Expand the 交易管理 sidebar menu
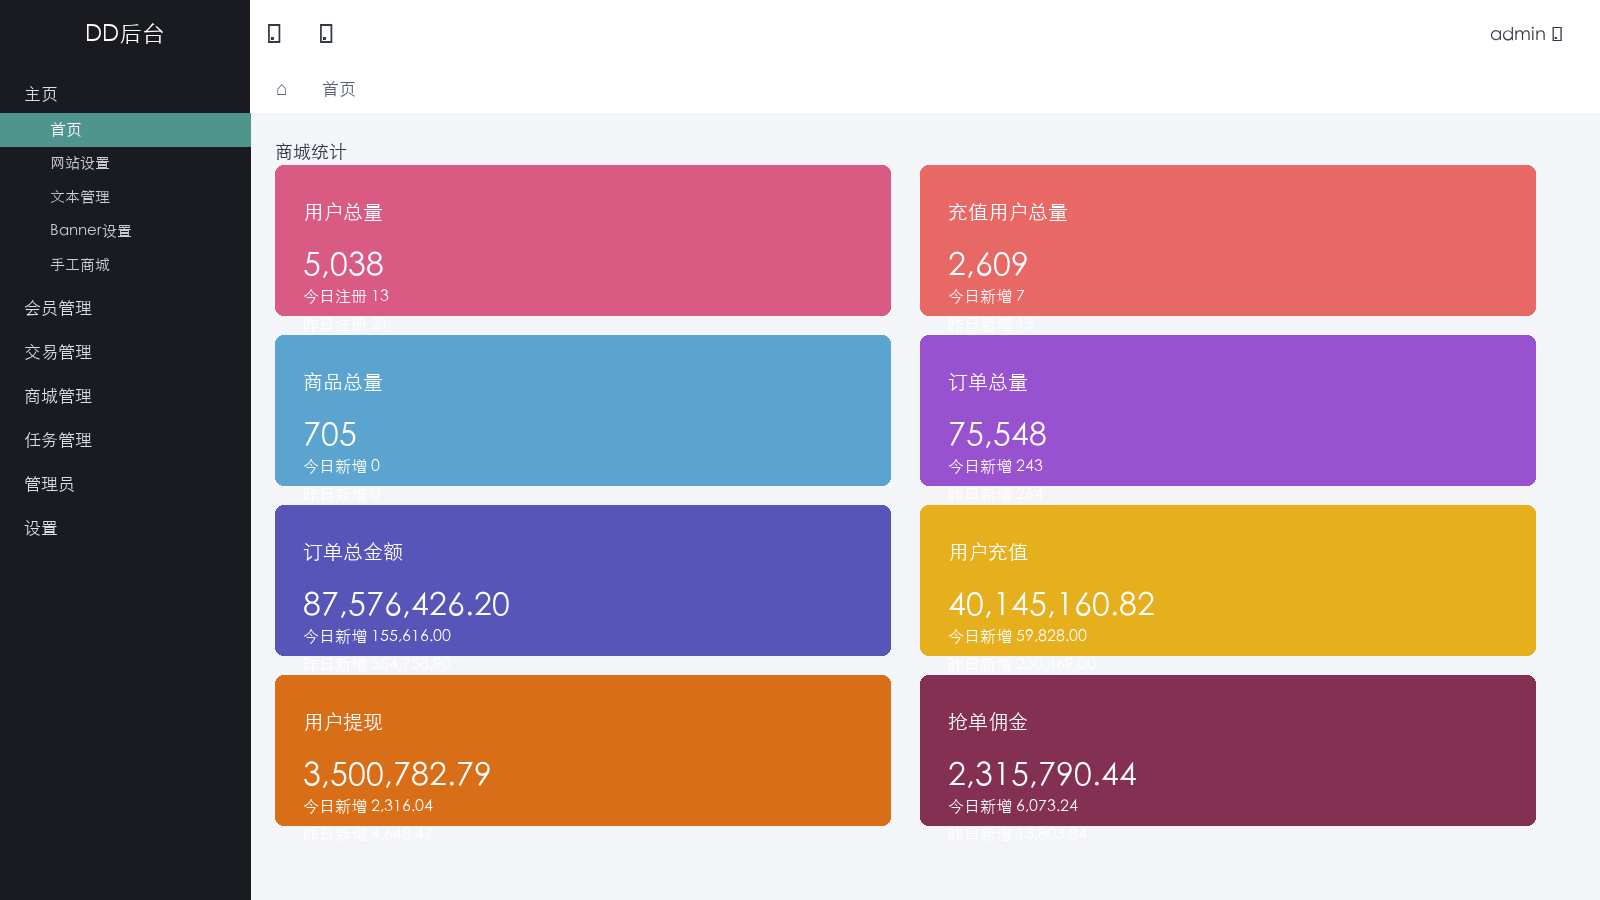The width and height of the screenshot is (1600, 900). click(125, 352)
